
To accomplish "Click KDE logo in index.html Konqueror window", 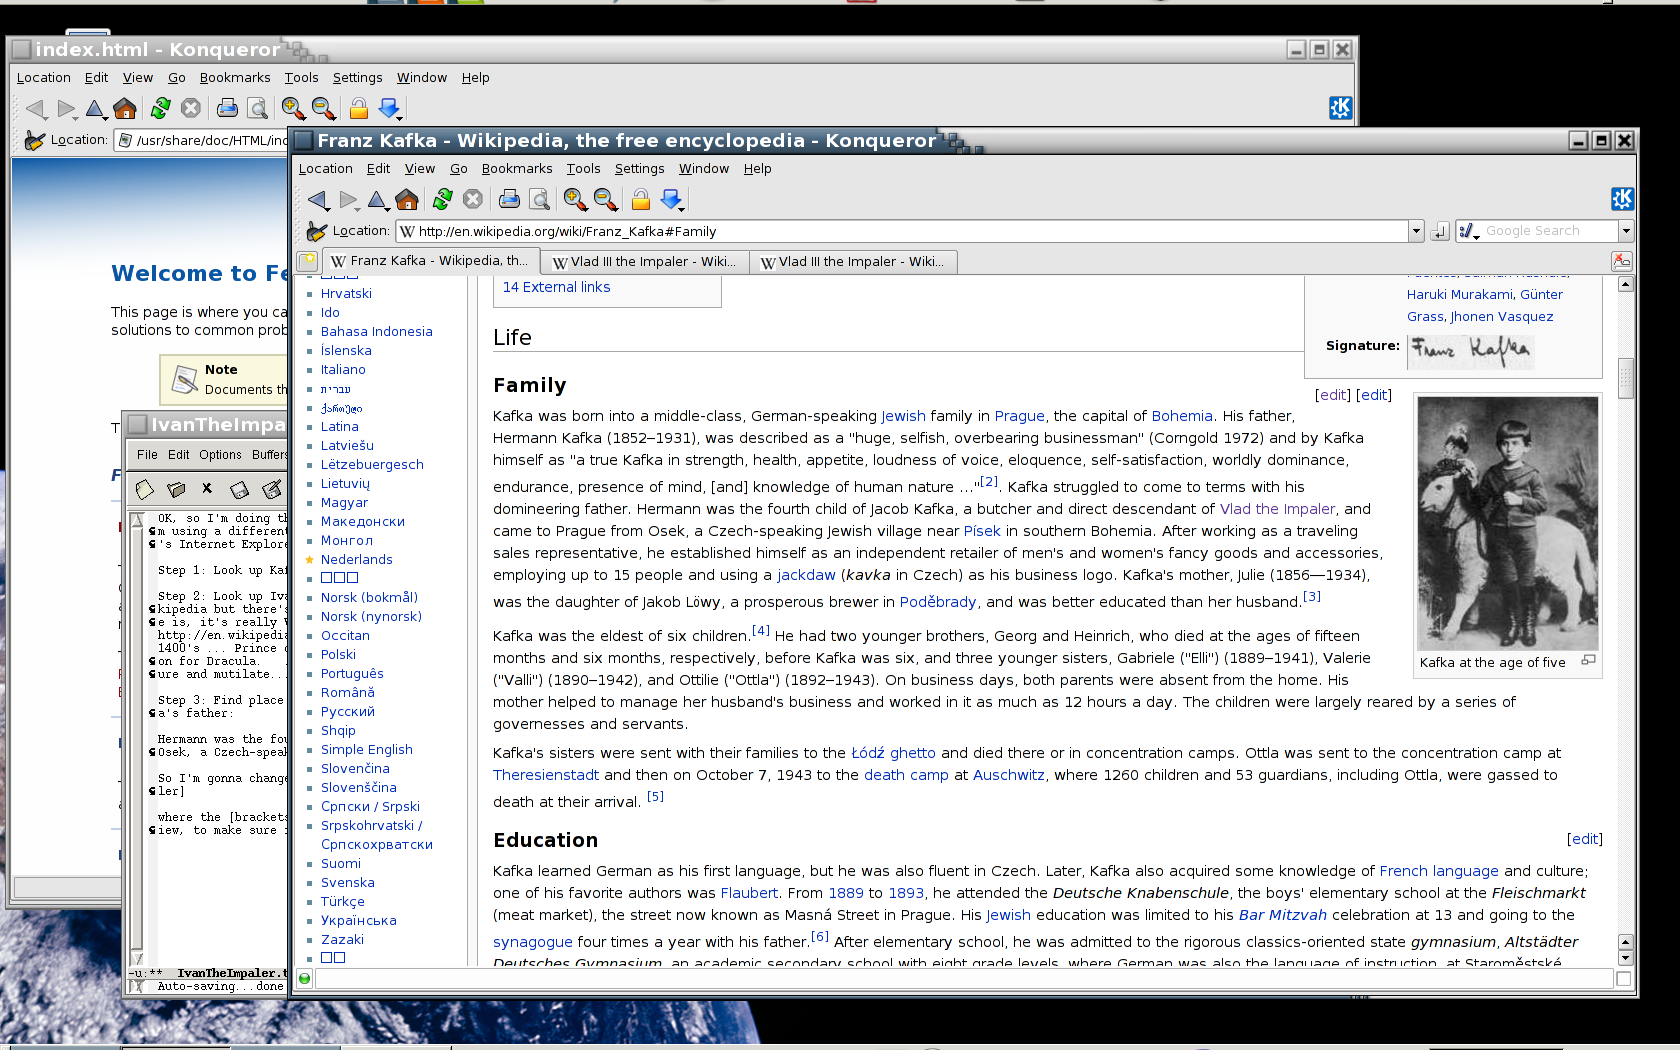I will point(1340,108).
